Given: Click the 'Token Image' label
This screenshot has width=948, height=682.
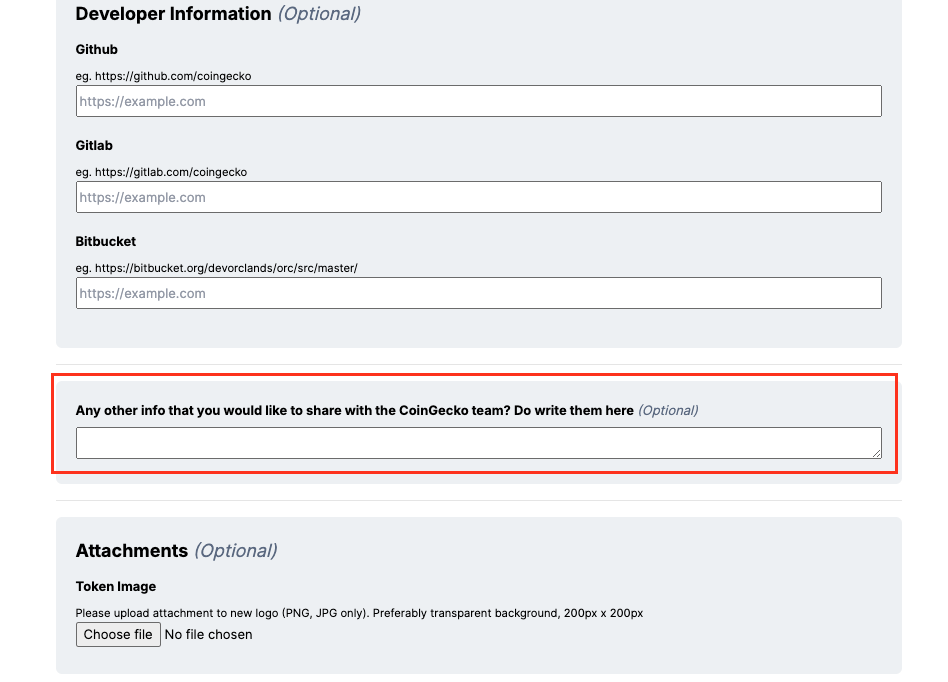Looking at the screenshot, I should 116,586.
